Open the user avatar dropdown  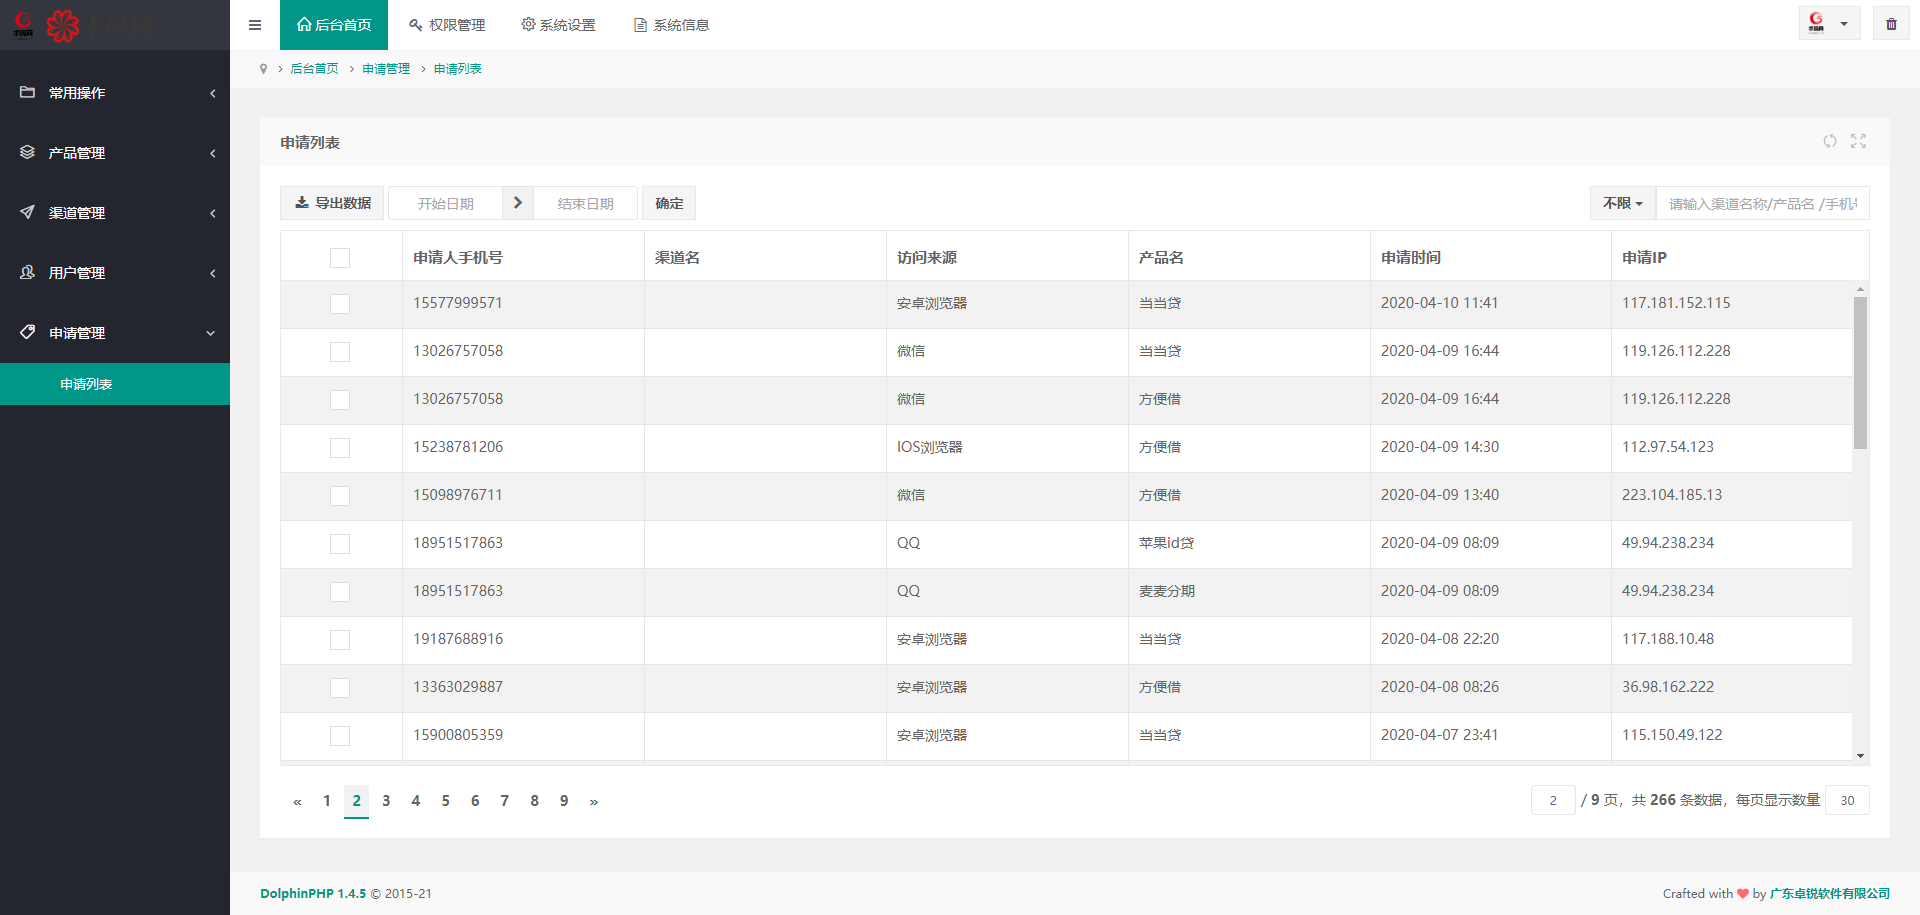point(1828,24)
